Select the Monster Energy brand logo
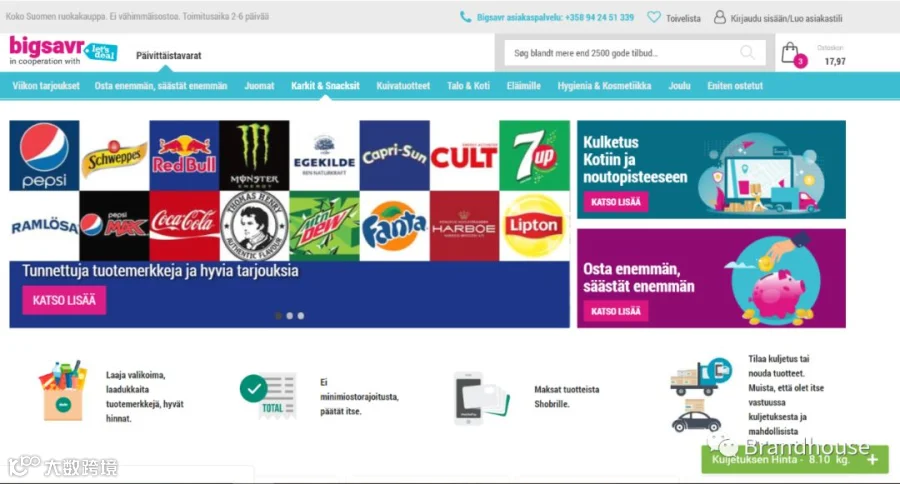The width and height of the screenshot is (900, 484). click(254, 156)
